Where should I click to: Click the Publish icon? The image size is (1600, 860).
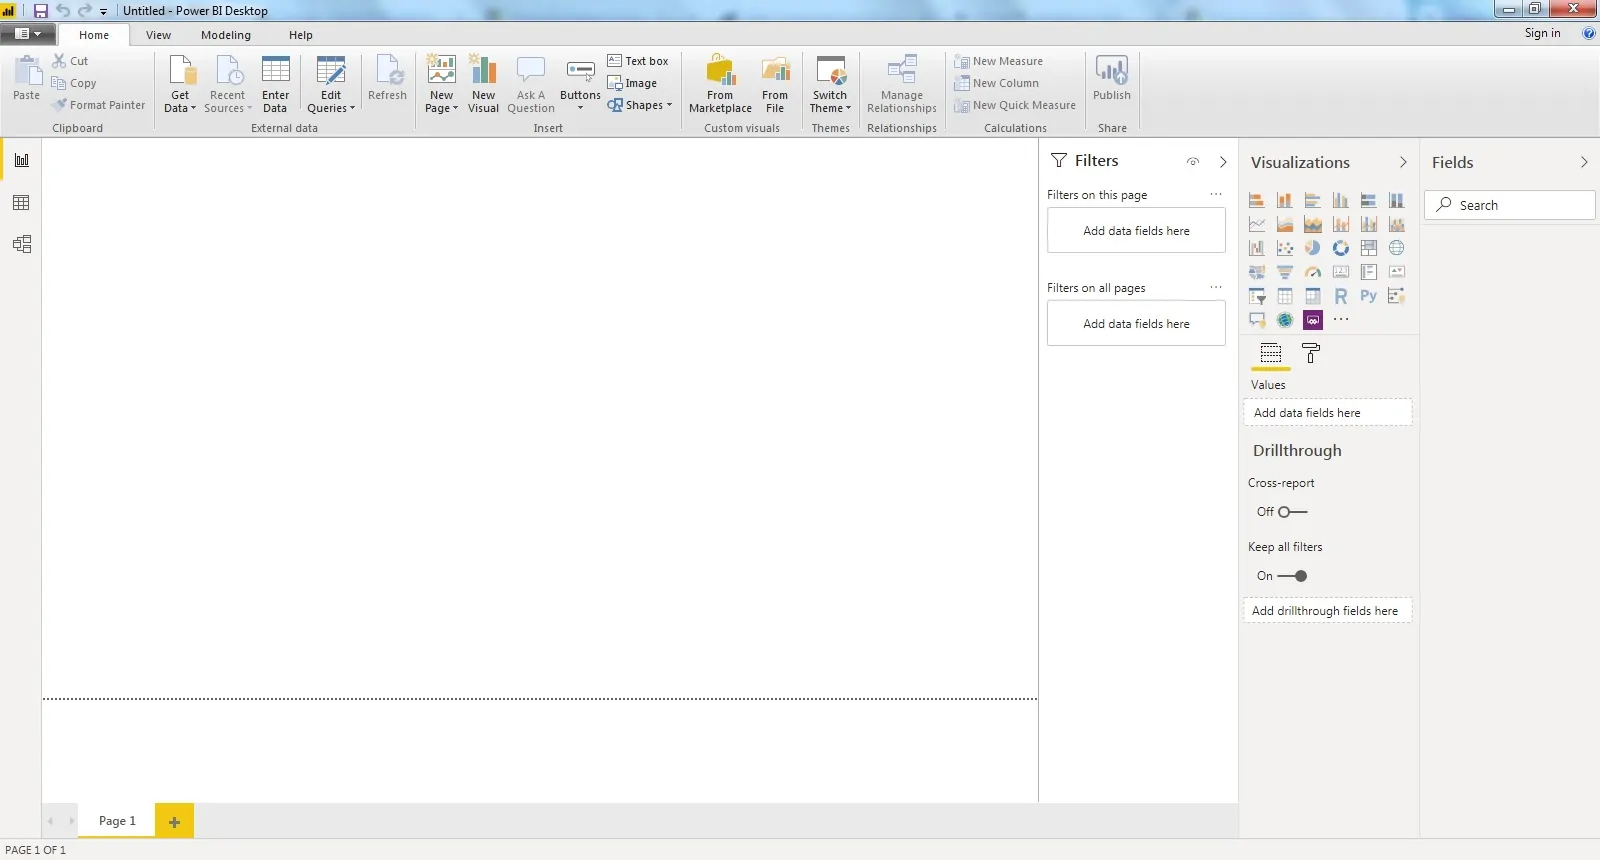coord(1112,71)
